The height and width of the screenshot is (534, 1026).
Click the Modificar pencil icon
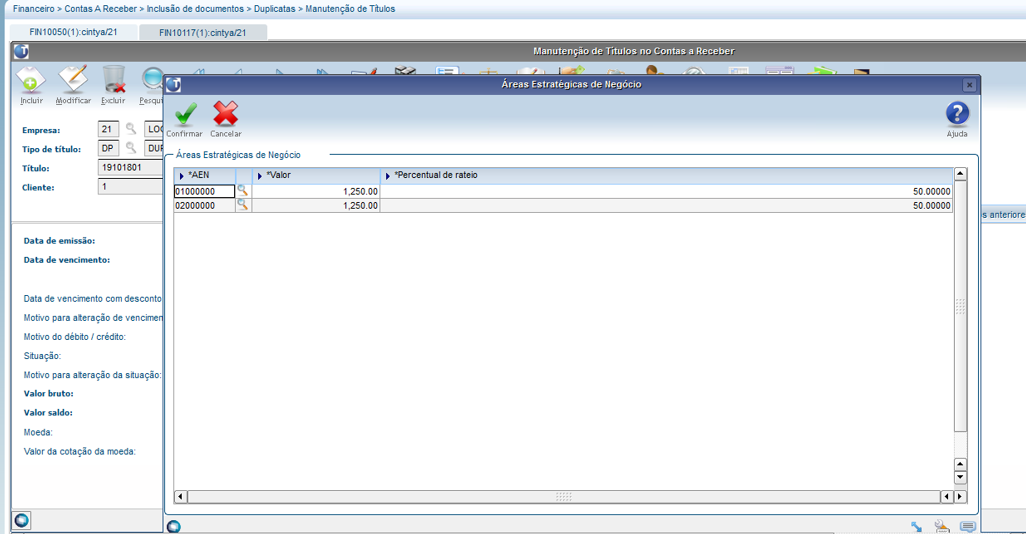(73, 79)
